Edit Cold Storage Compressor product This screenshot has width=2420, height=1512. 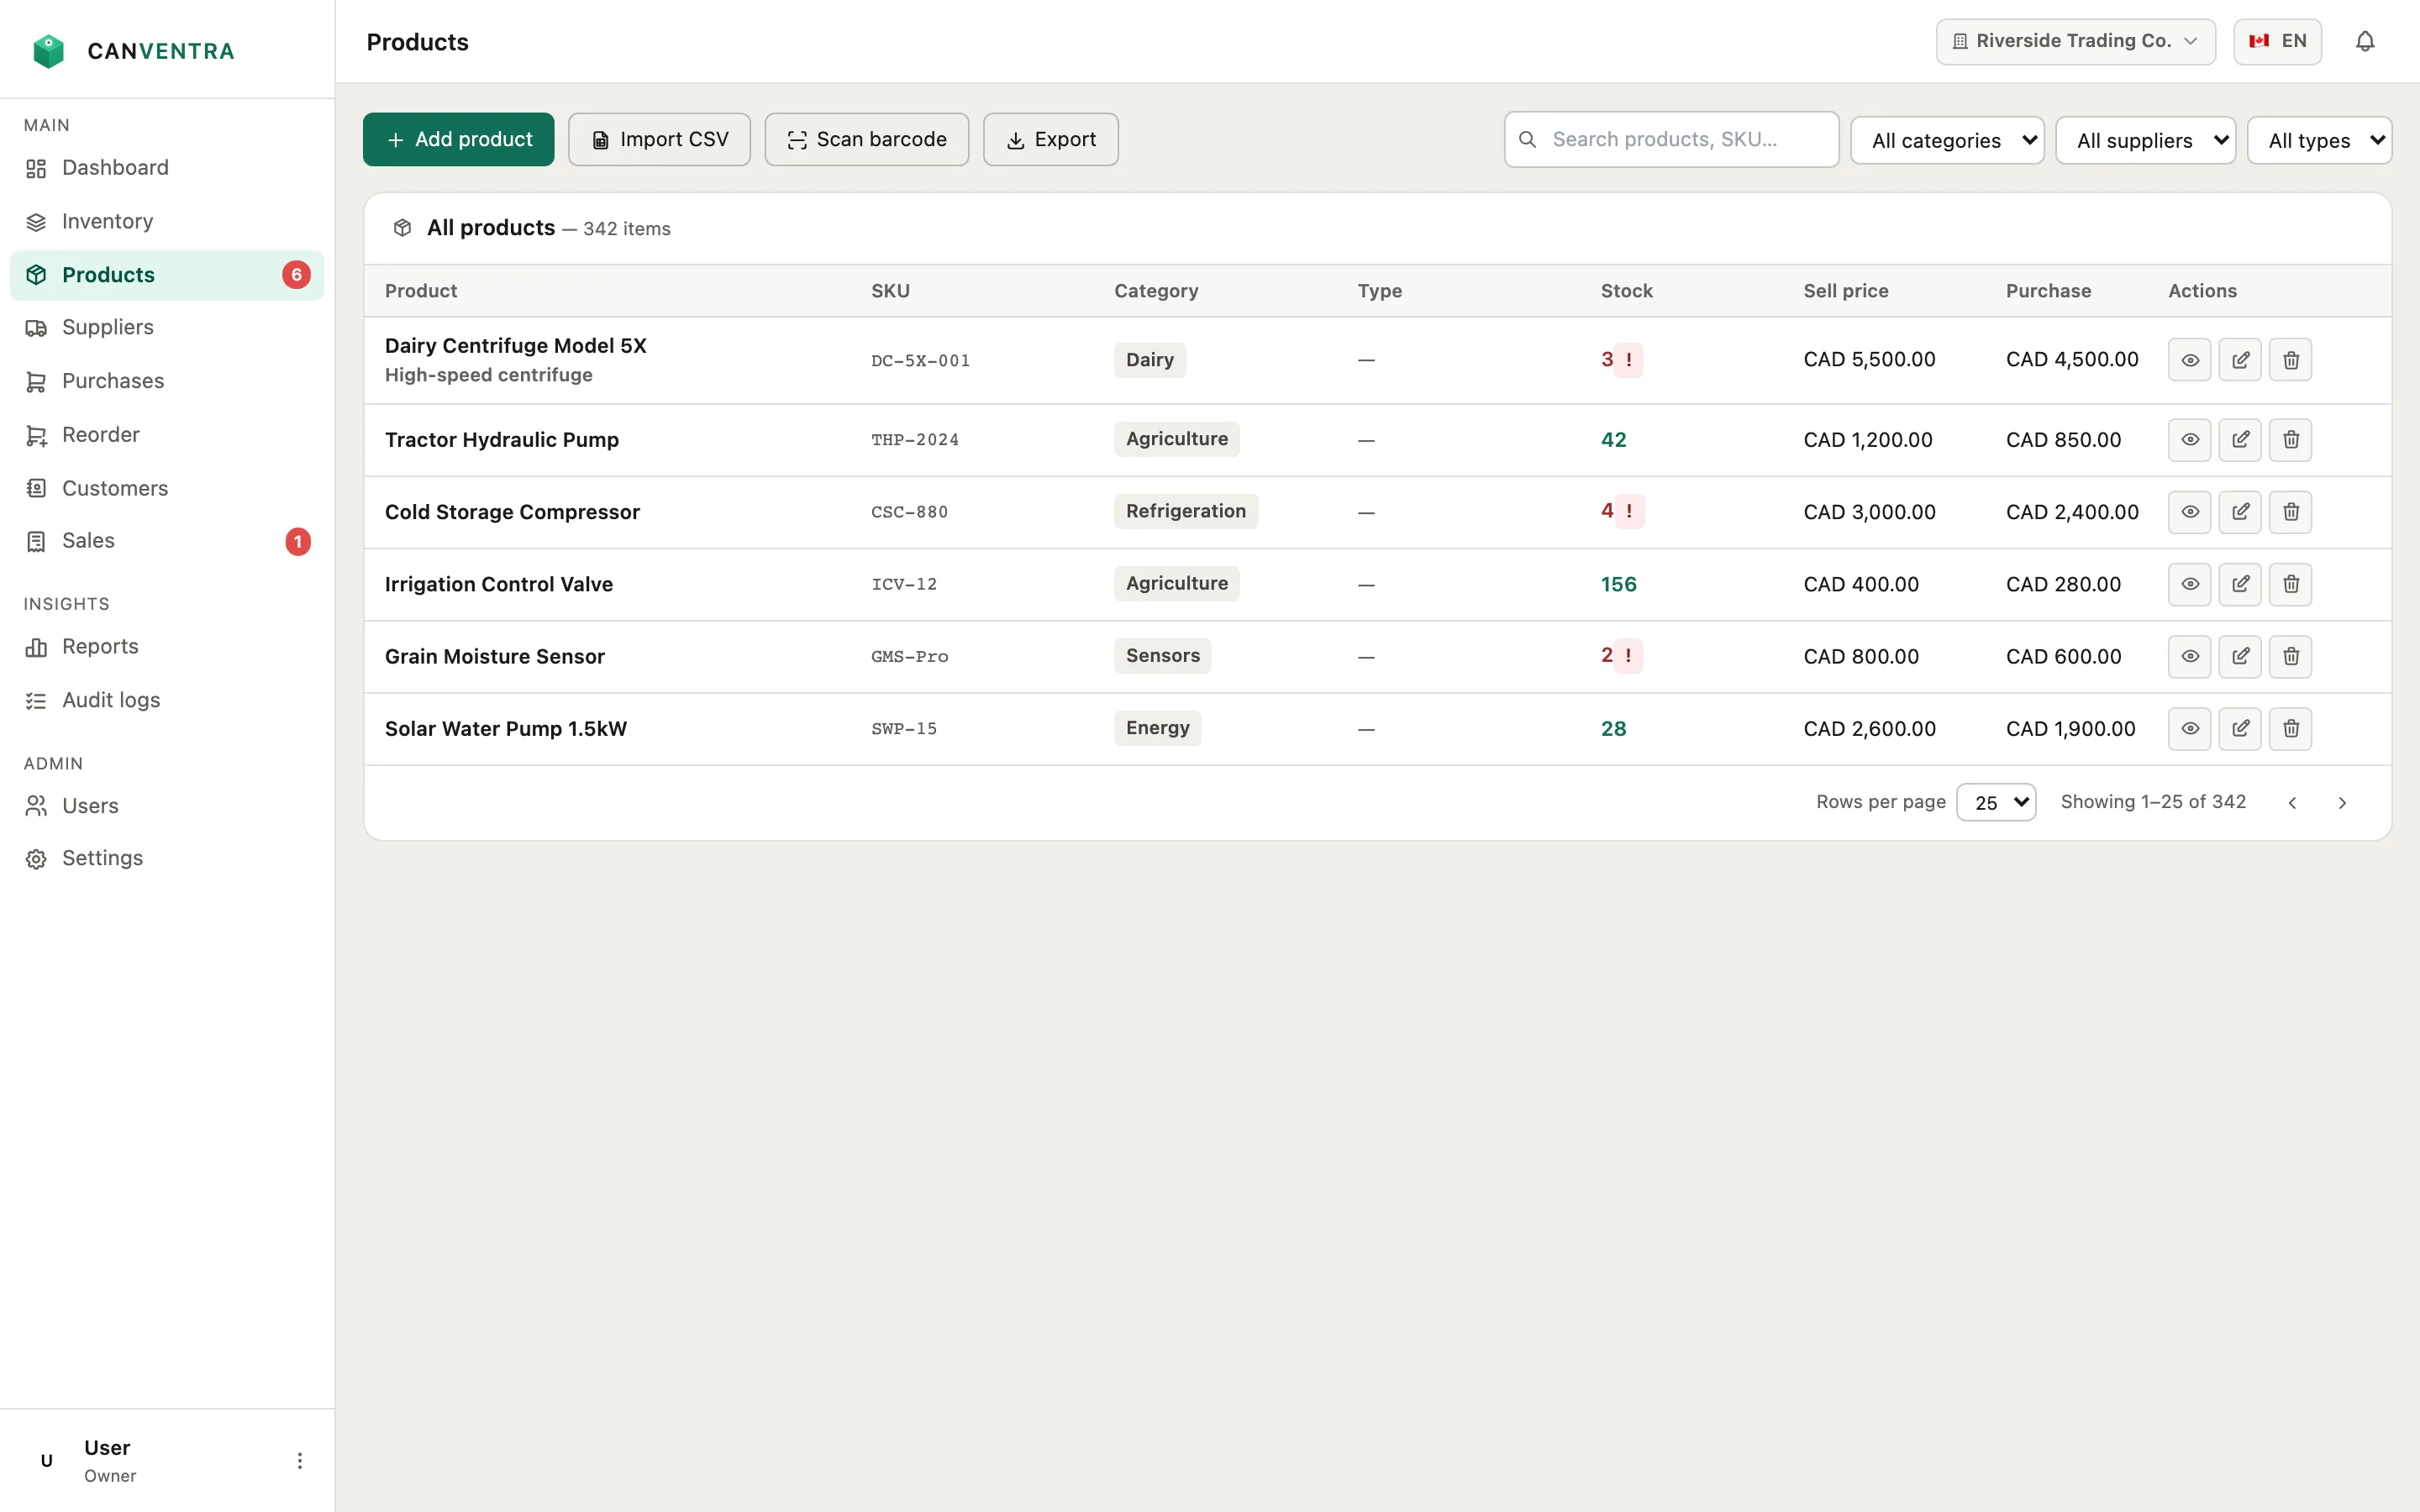[2240, 512]
